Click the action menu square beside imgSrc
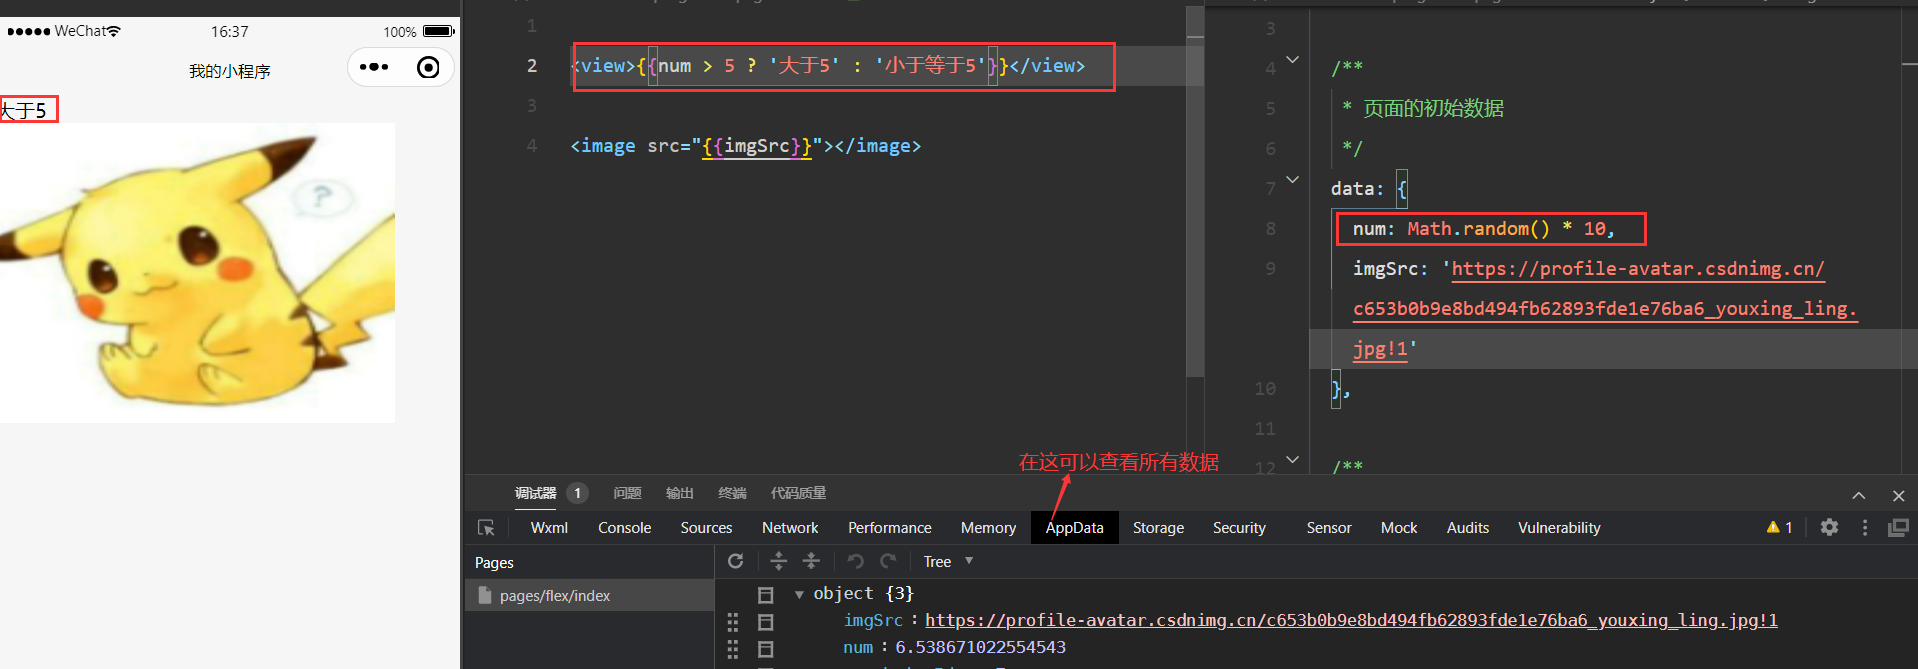The width and height of the screenshot is (1918, 669). point(766,622)
